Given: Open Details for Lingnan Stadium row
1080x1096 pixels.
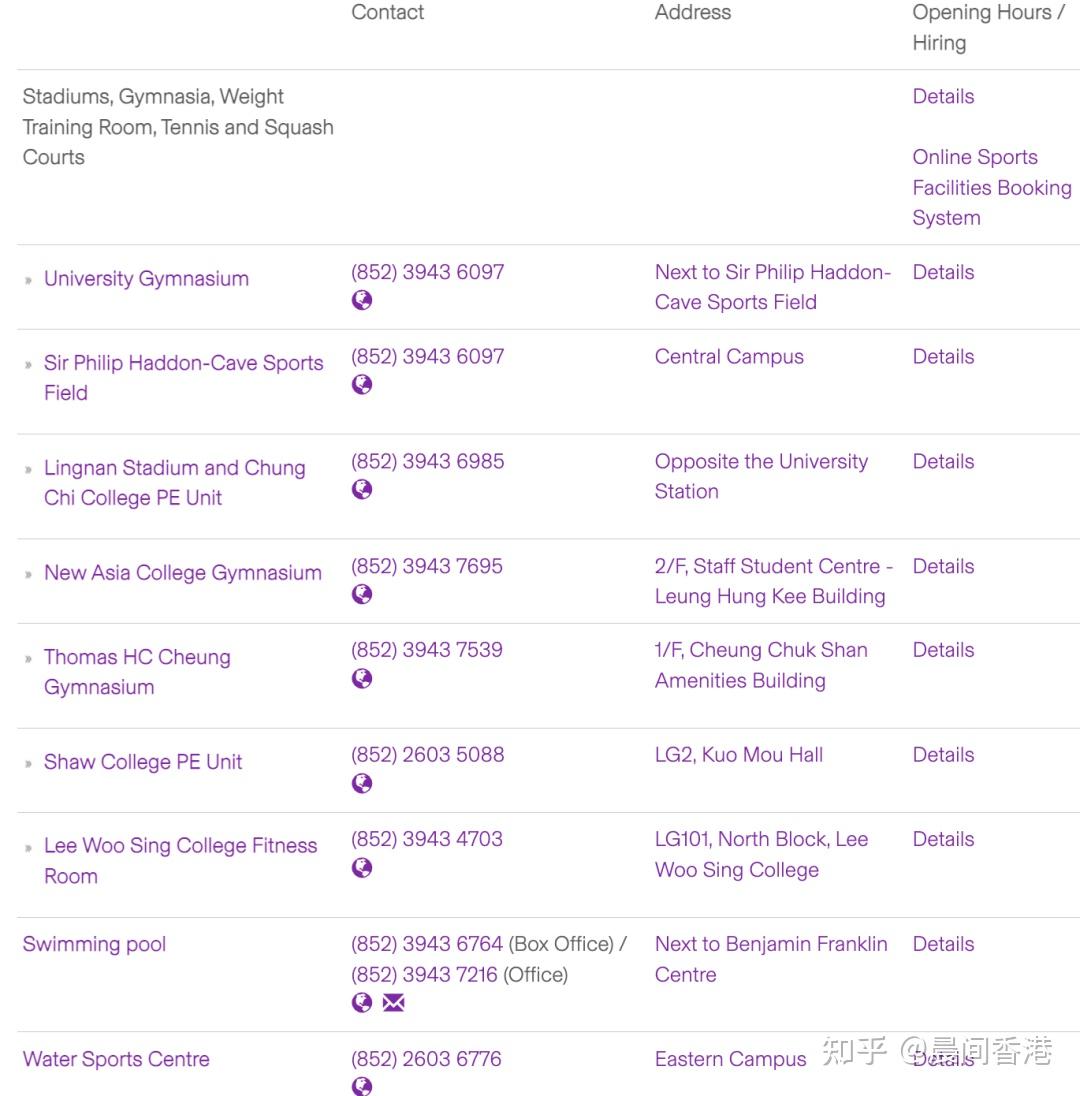Looking at the screenshot, I should 942,462.
